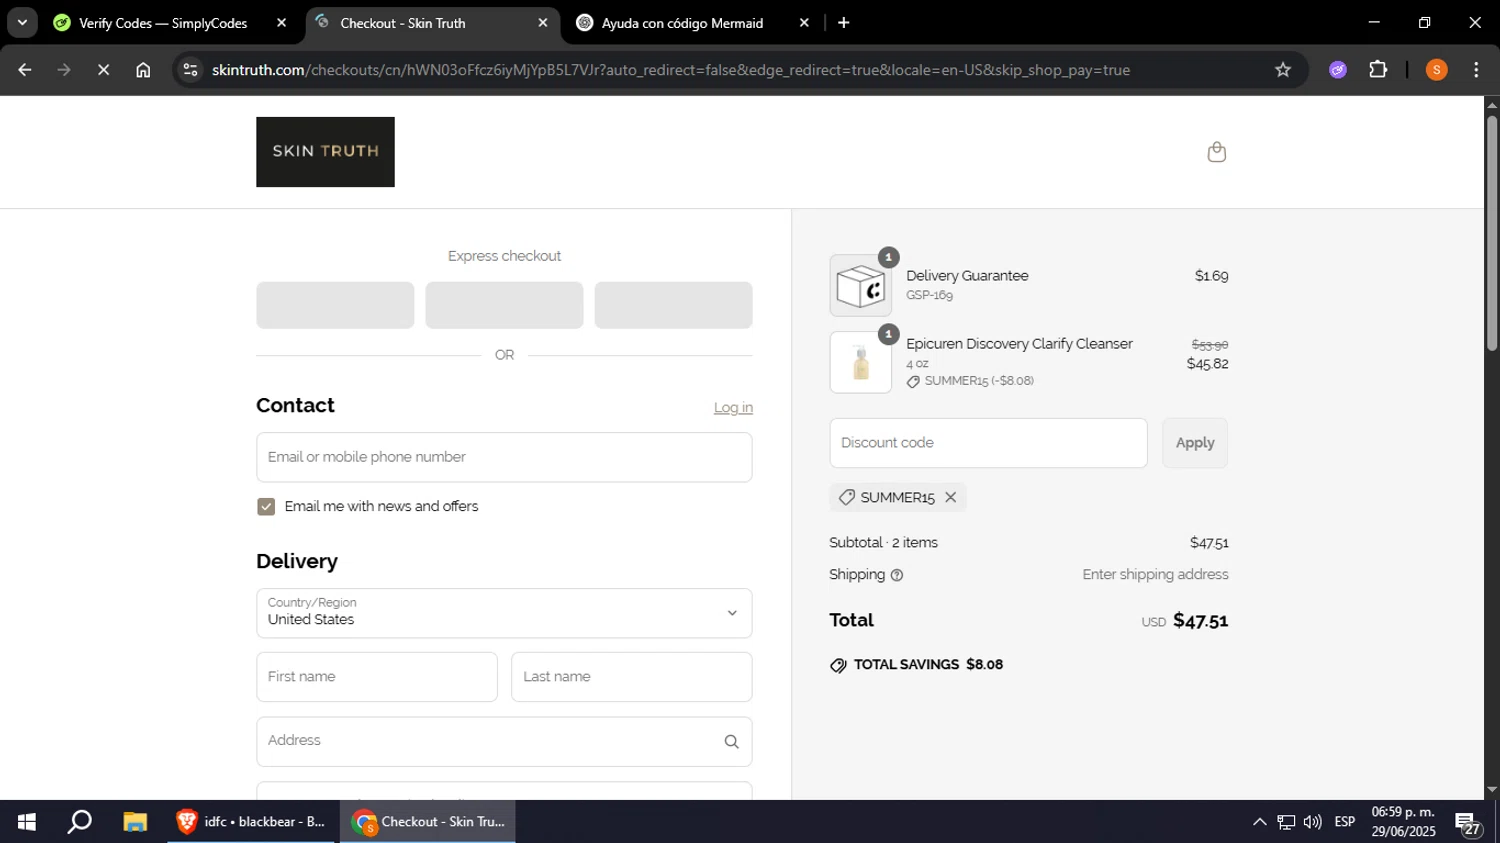Show hidden system tray icons
The image size is (1500, 843).
(x=1259, y=822)
